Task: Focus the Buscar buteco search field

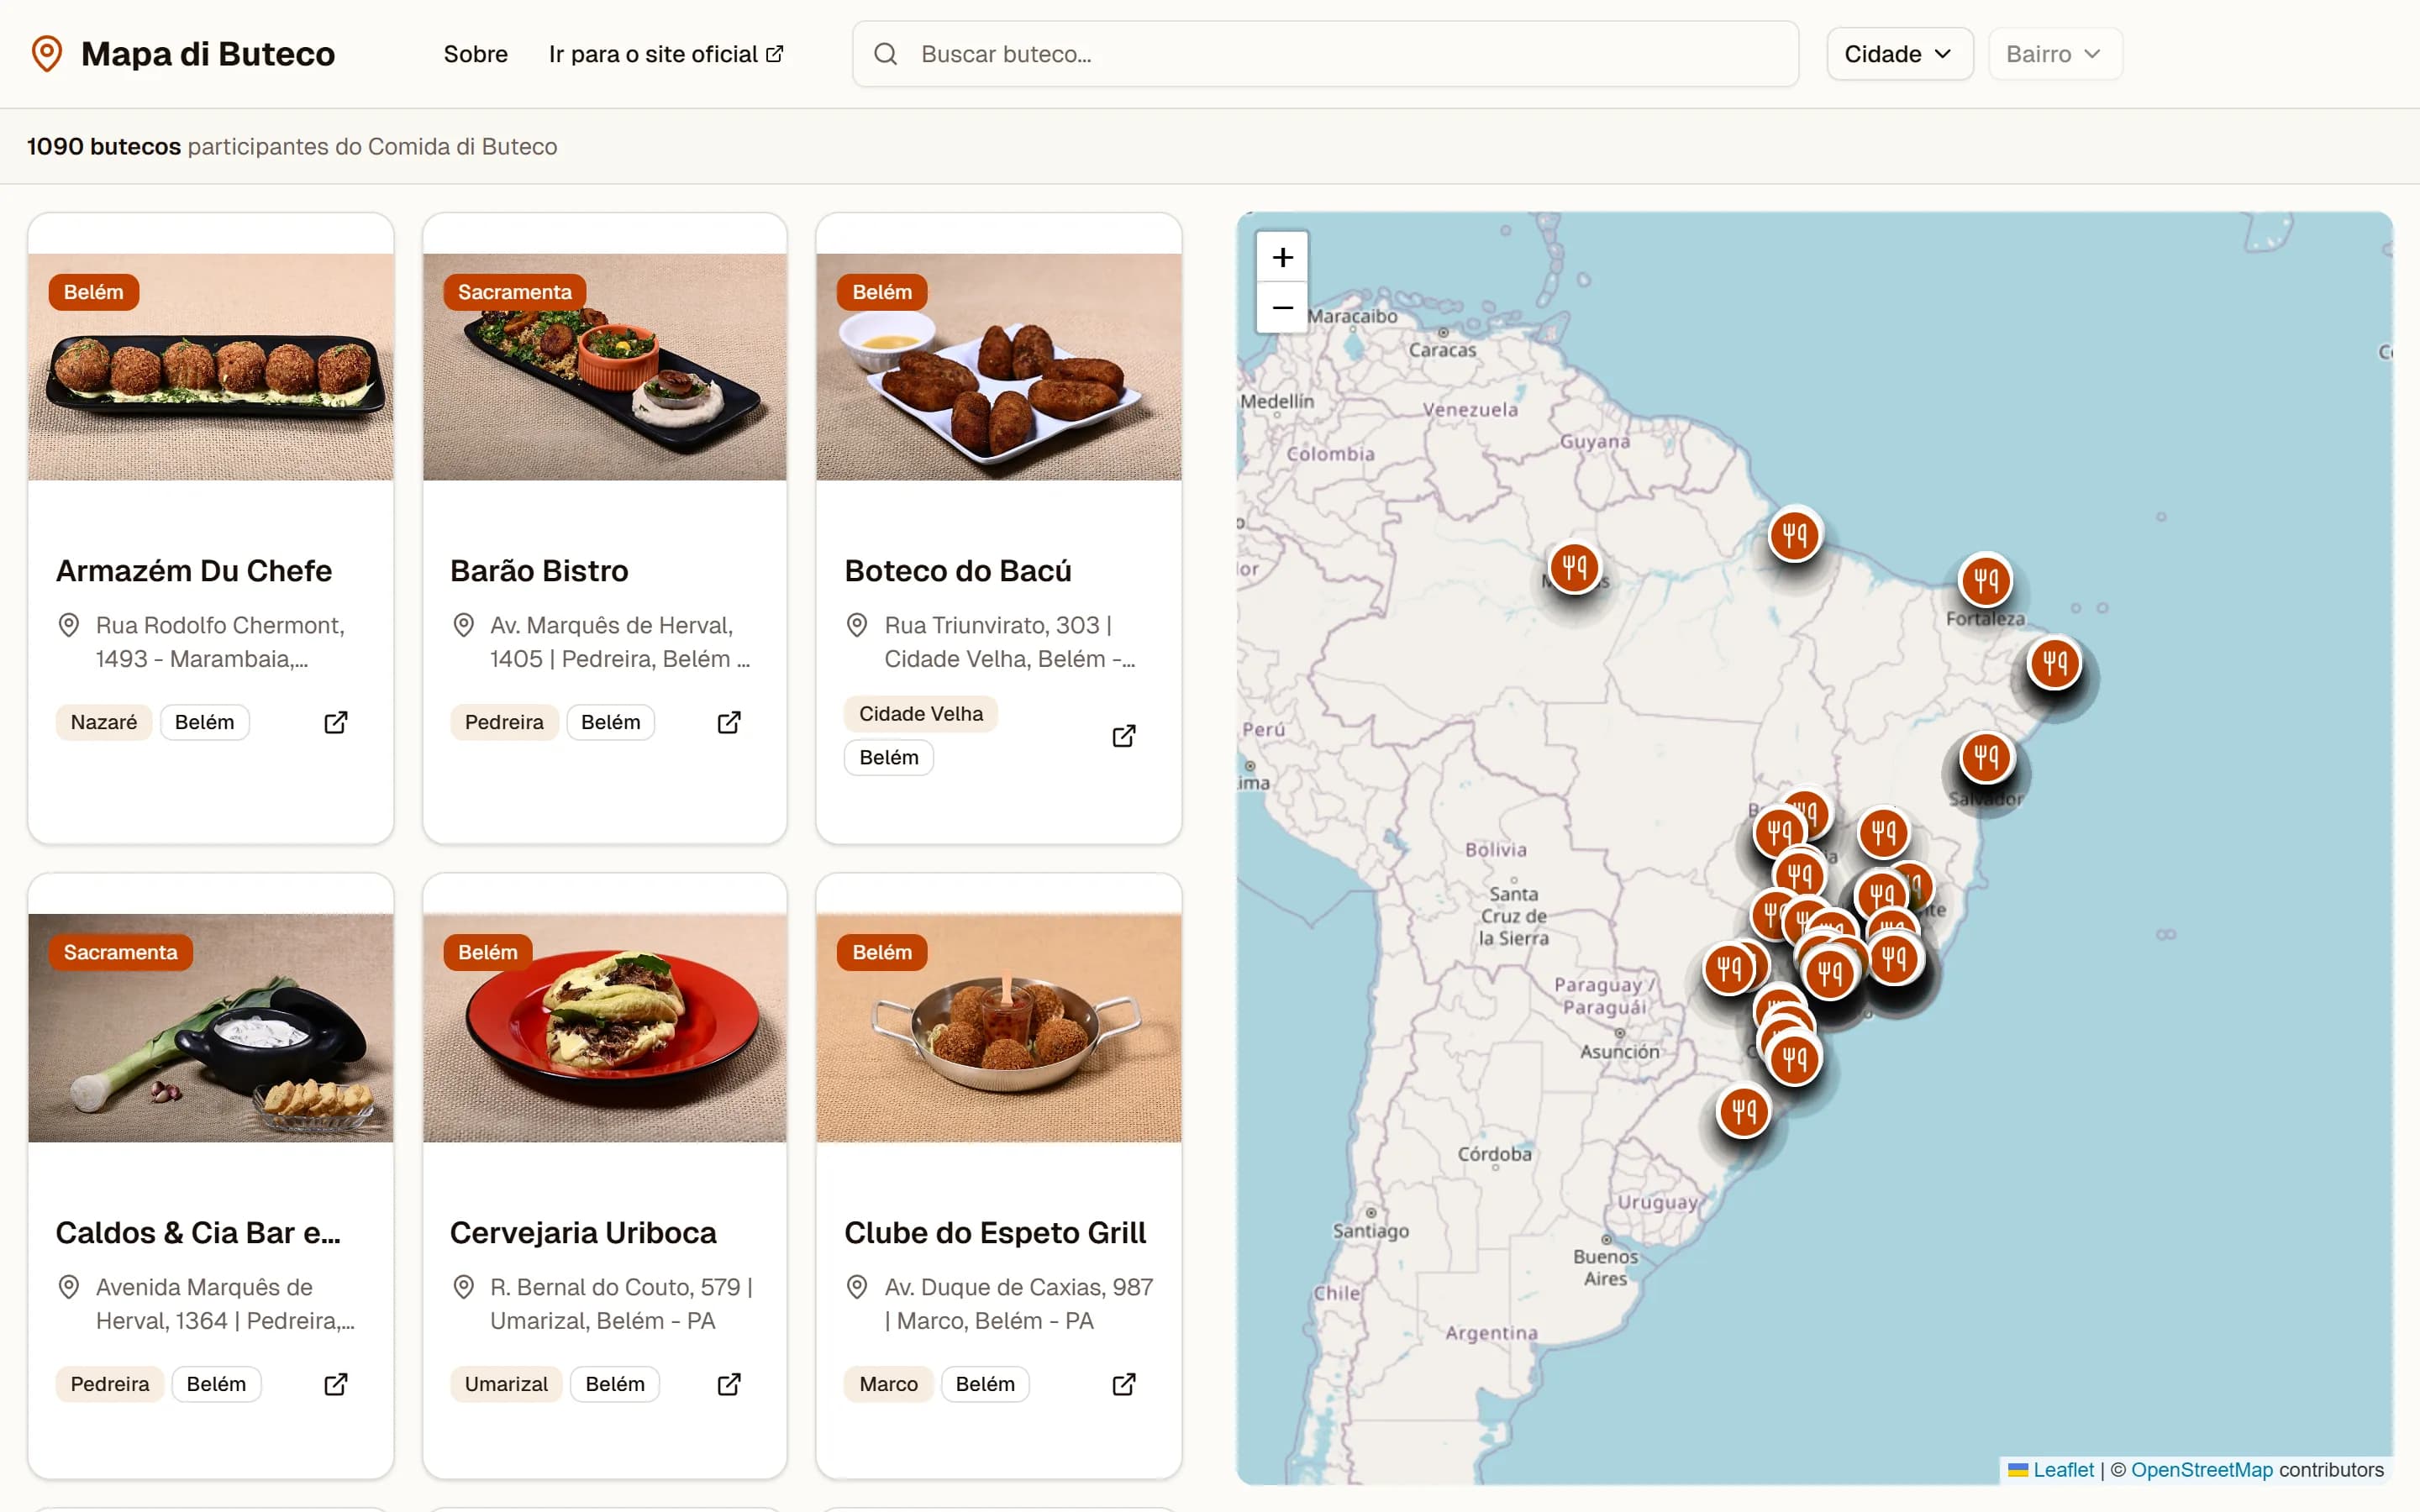Action: pyautogui.click(x=1325, y=54)
